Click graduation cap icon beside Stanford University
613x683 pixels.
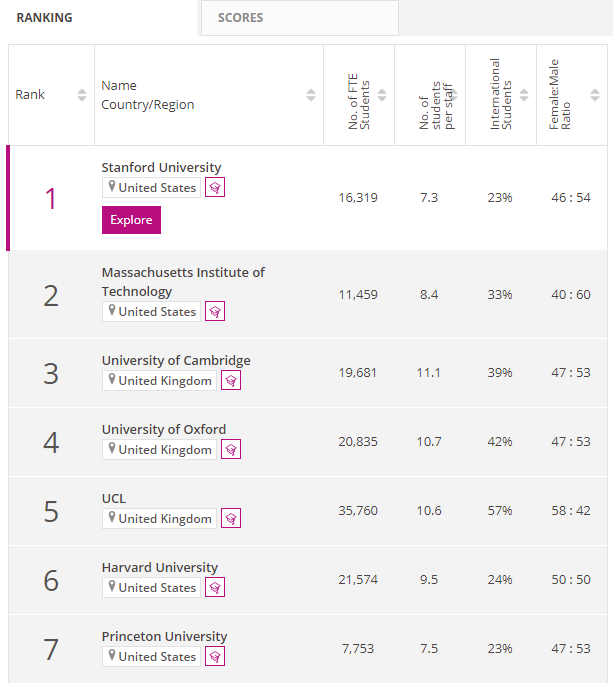click(x=215, y=187)
